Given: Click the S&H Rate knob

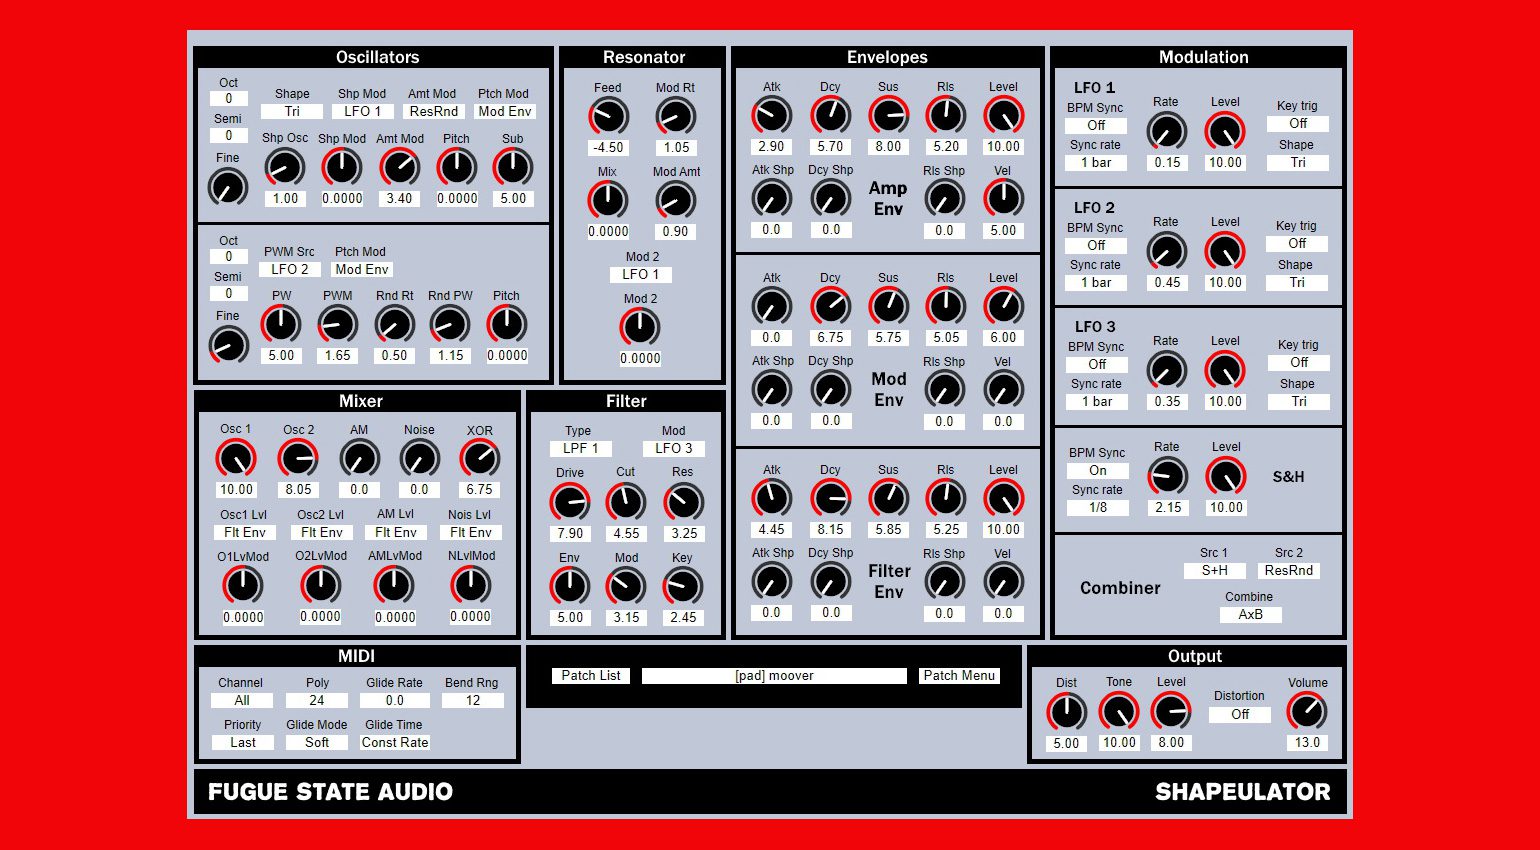Looking at the screenshot, I should coord(1167,476).
